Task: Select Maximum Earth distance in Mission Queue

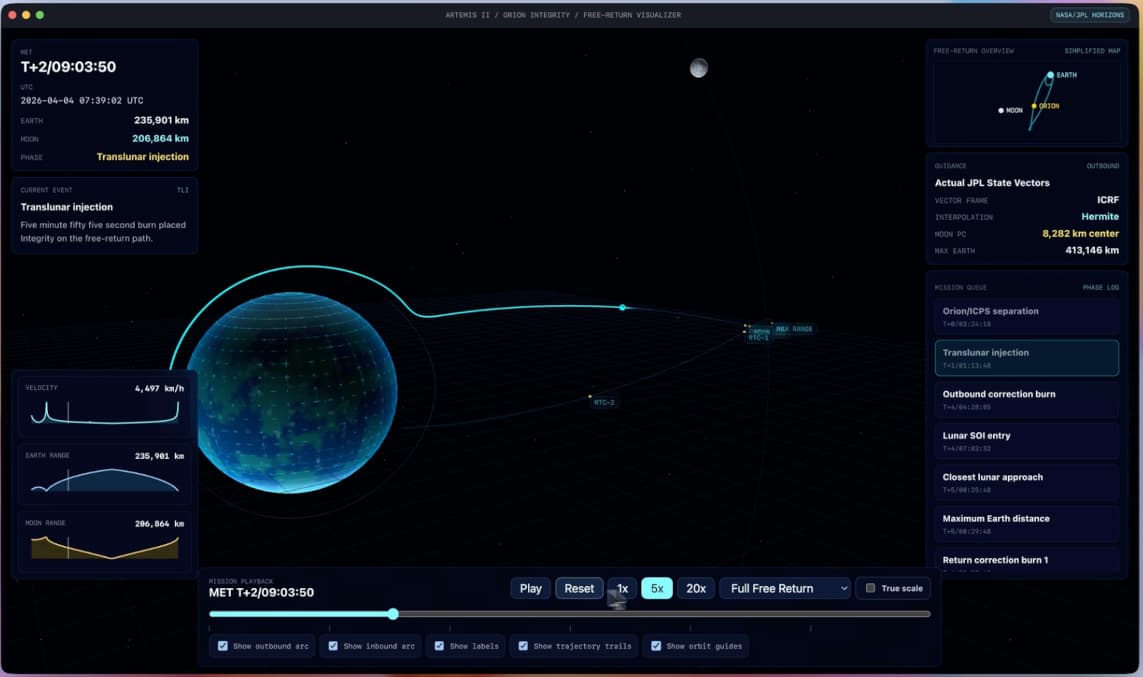Action: pos(1026,524)
